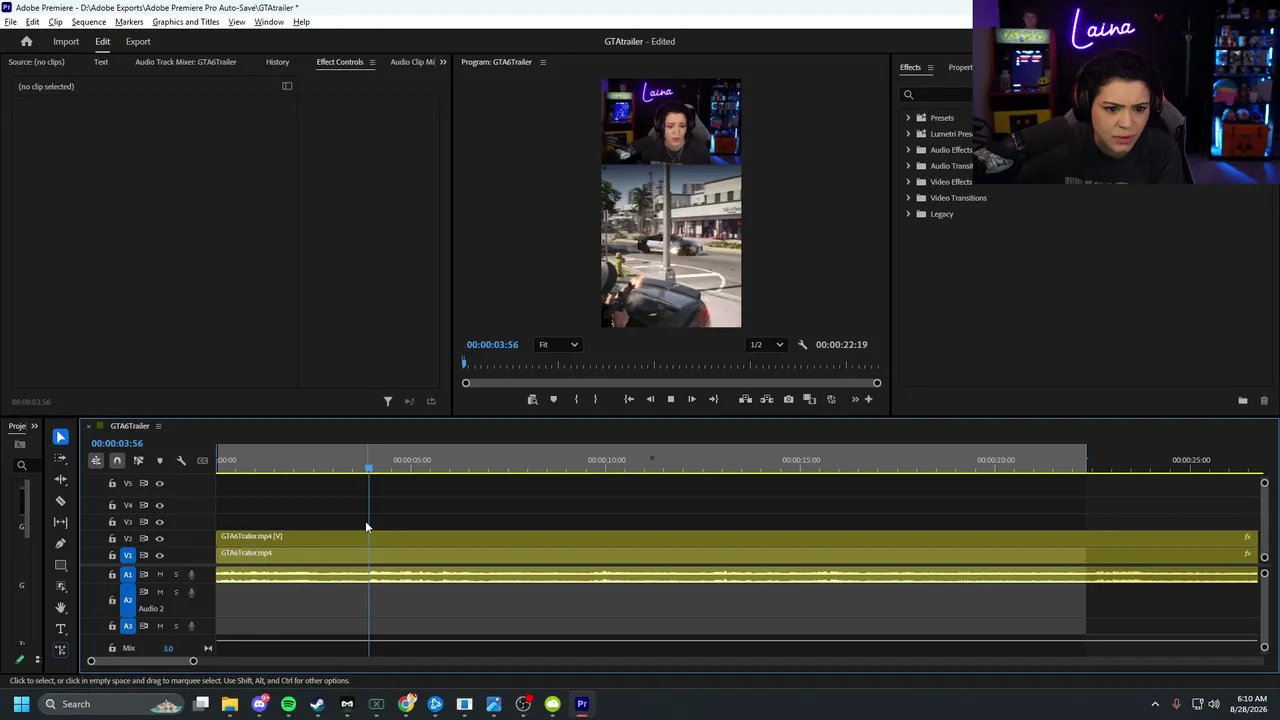Click the Extract button in Program Monitor

click(767, 400)
